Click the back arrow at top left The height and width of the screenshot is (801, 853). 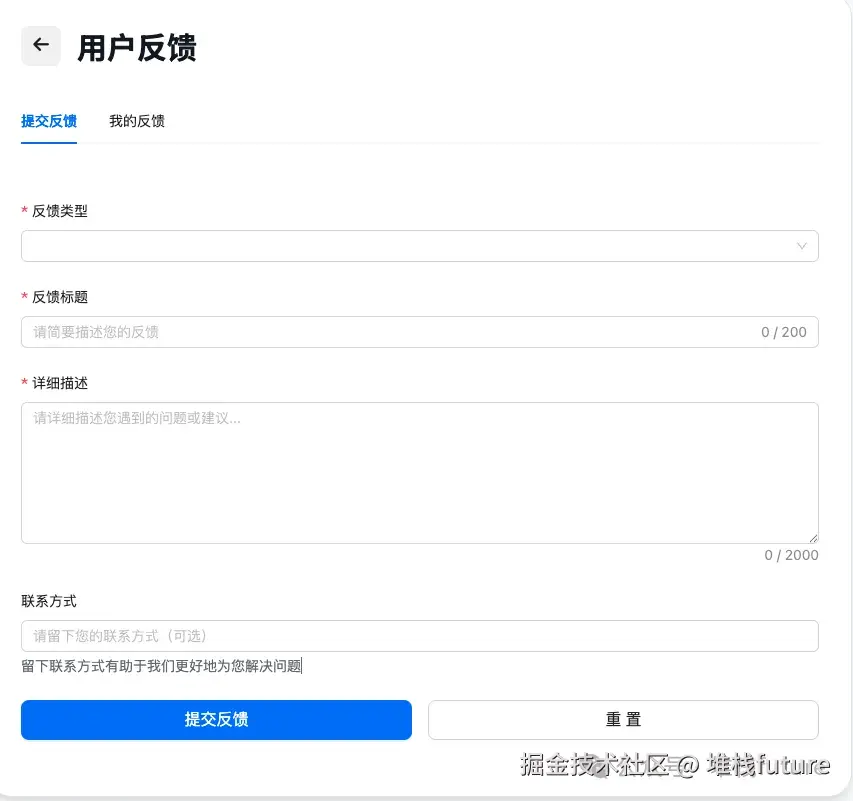(x=40, y=45)
